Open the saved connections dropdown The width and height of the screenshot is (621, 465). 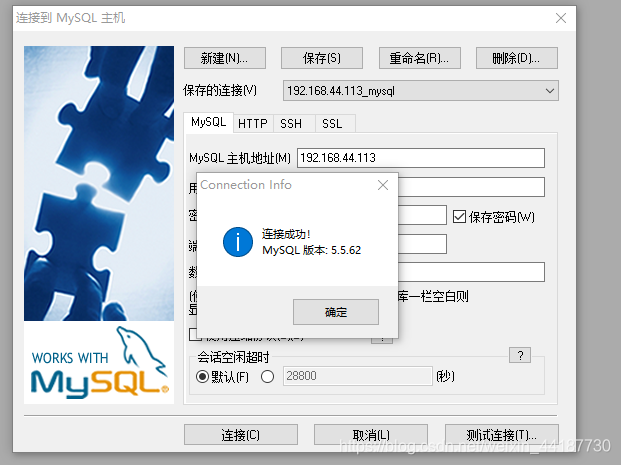click(421, 91)
